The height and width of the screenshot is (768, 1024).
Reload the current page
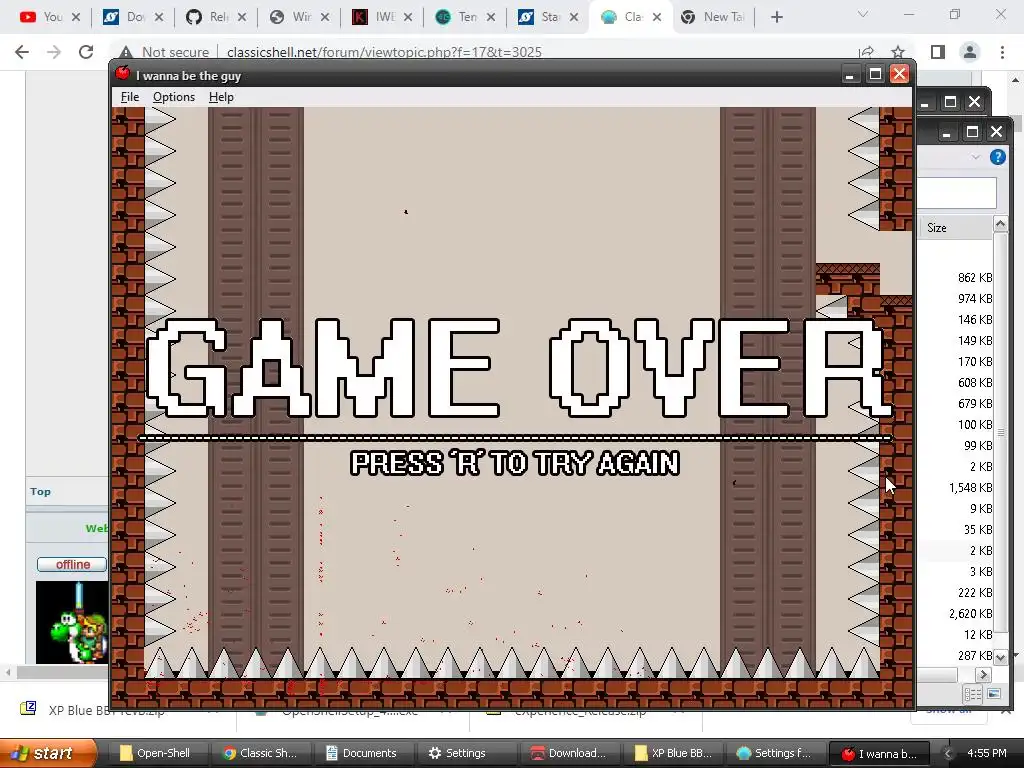pos(86,52)
